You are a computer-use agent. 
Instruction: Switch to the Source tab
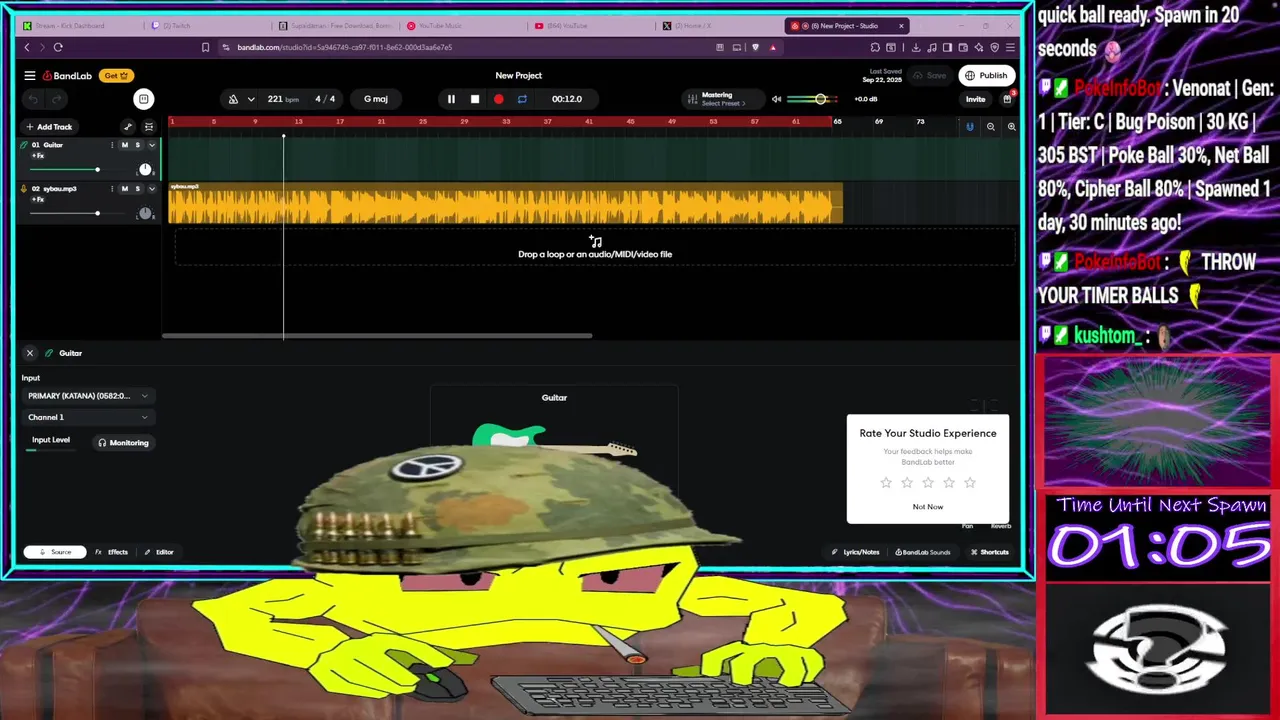pyautogui.click(x=55, y=552)
